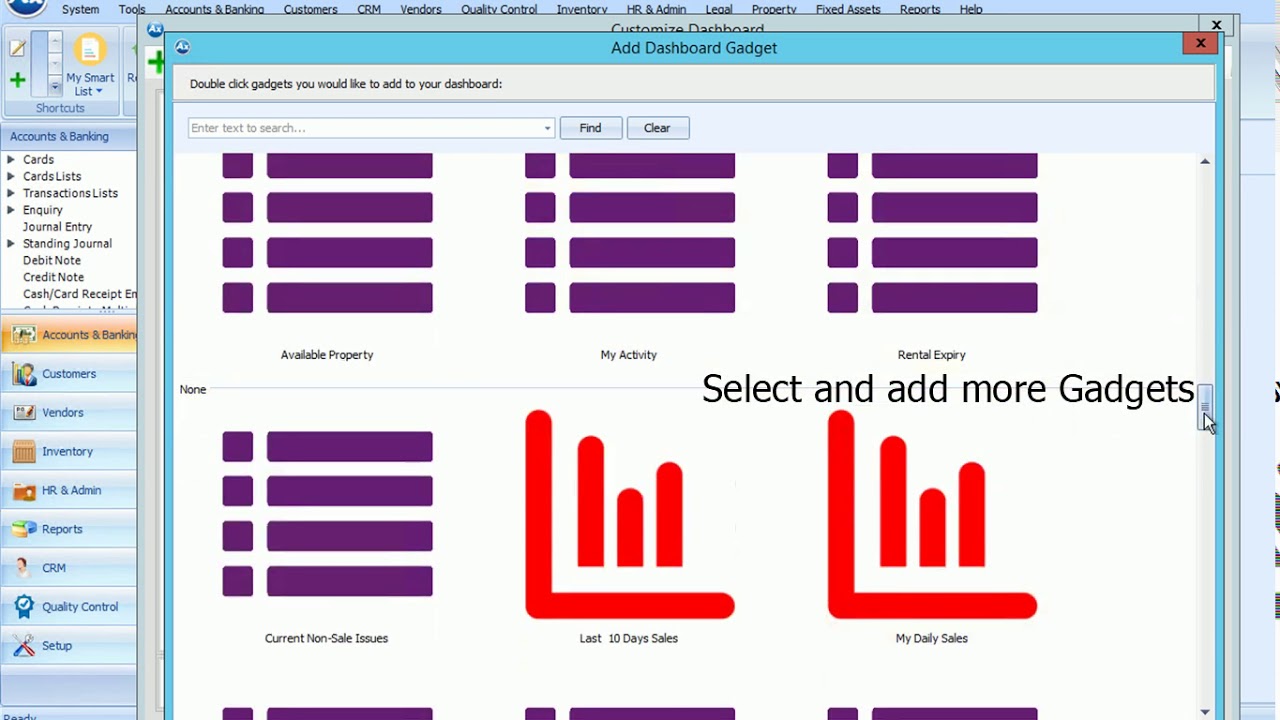1280x720 pixels.
Task: Close the Add Dashboard Gadget dialog
Action: (x=1200, y=43)
